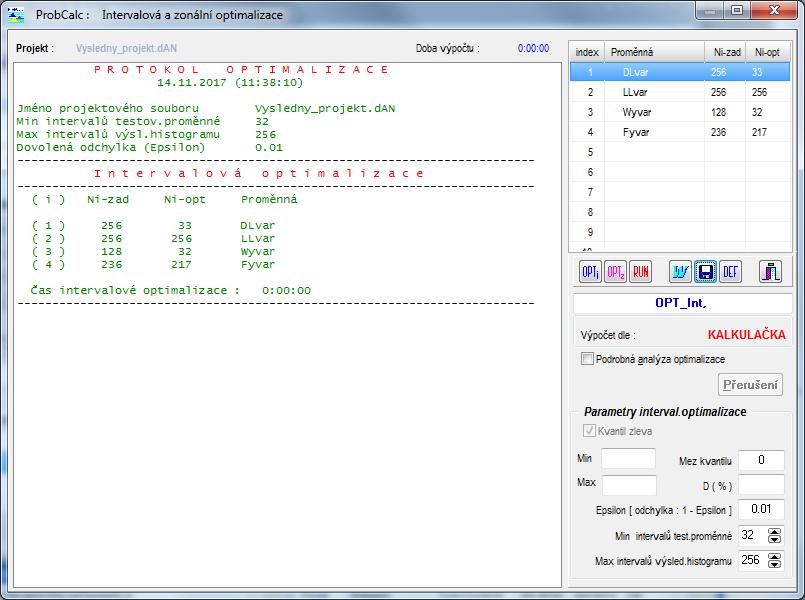
Task: Open the W Word export icon
Action: click(680, 272)
